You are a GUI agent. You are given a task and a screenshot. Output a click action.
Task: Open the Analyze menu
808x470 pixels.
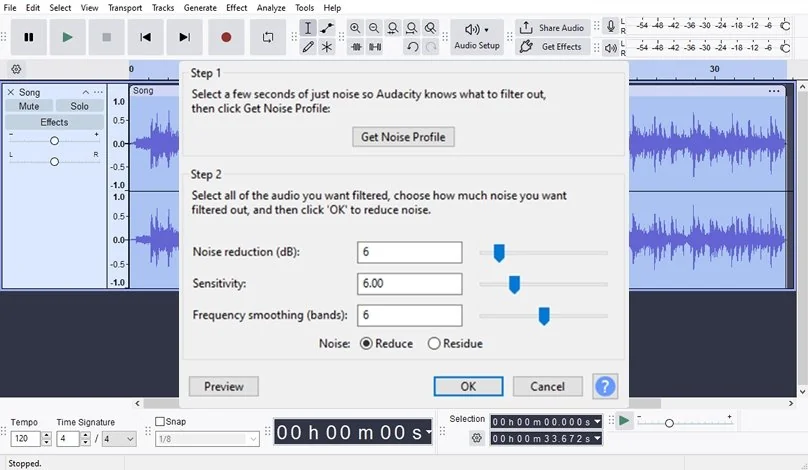point(271,8)
